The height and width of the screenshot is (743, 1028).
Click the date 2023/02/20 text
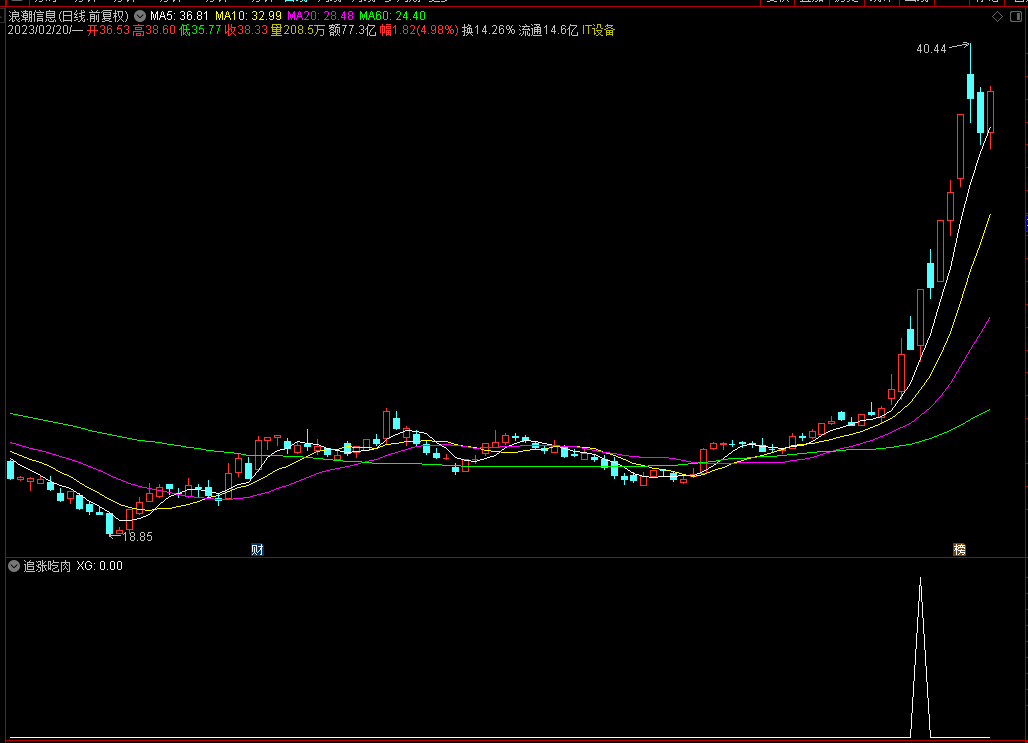click(x=37, y=30)
